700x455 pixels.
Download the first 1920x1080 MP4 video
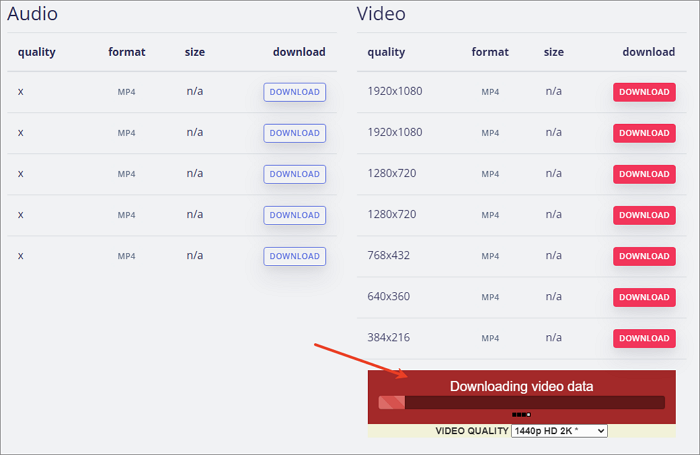point(644,92)
